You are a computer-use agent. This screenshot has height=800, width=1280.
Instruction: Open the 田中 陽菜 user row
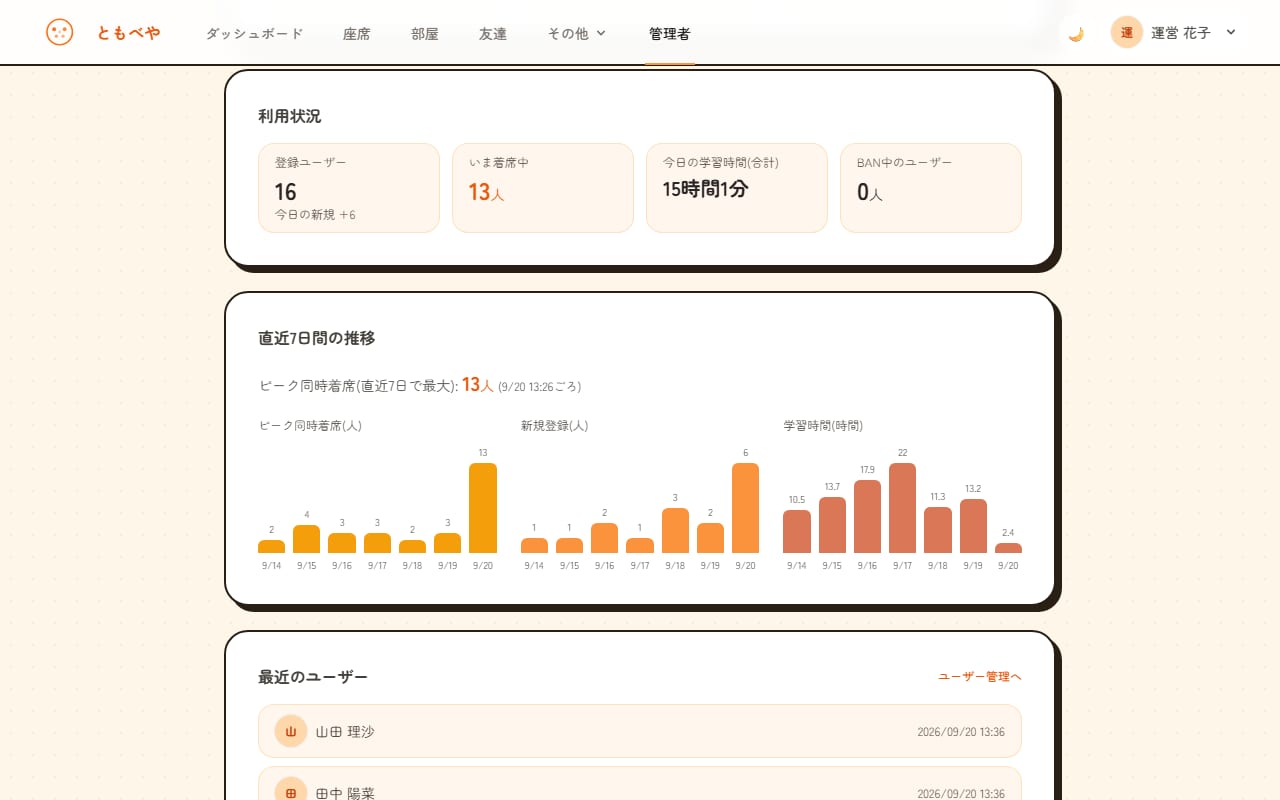pos(640,784)
